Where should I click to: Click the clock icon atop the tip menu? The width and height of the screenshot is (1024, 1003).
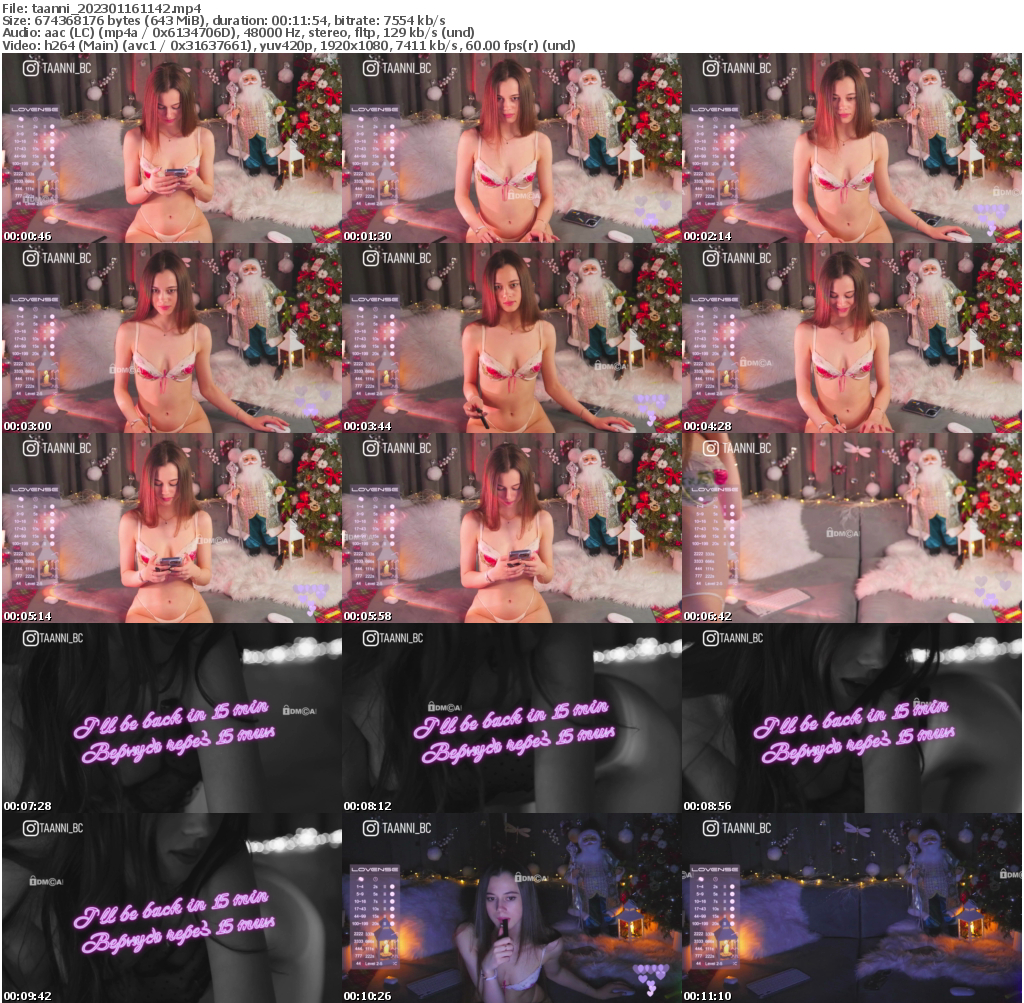pyautogui.click(x=35, y=119)
